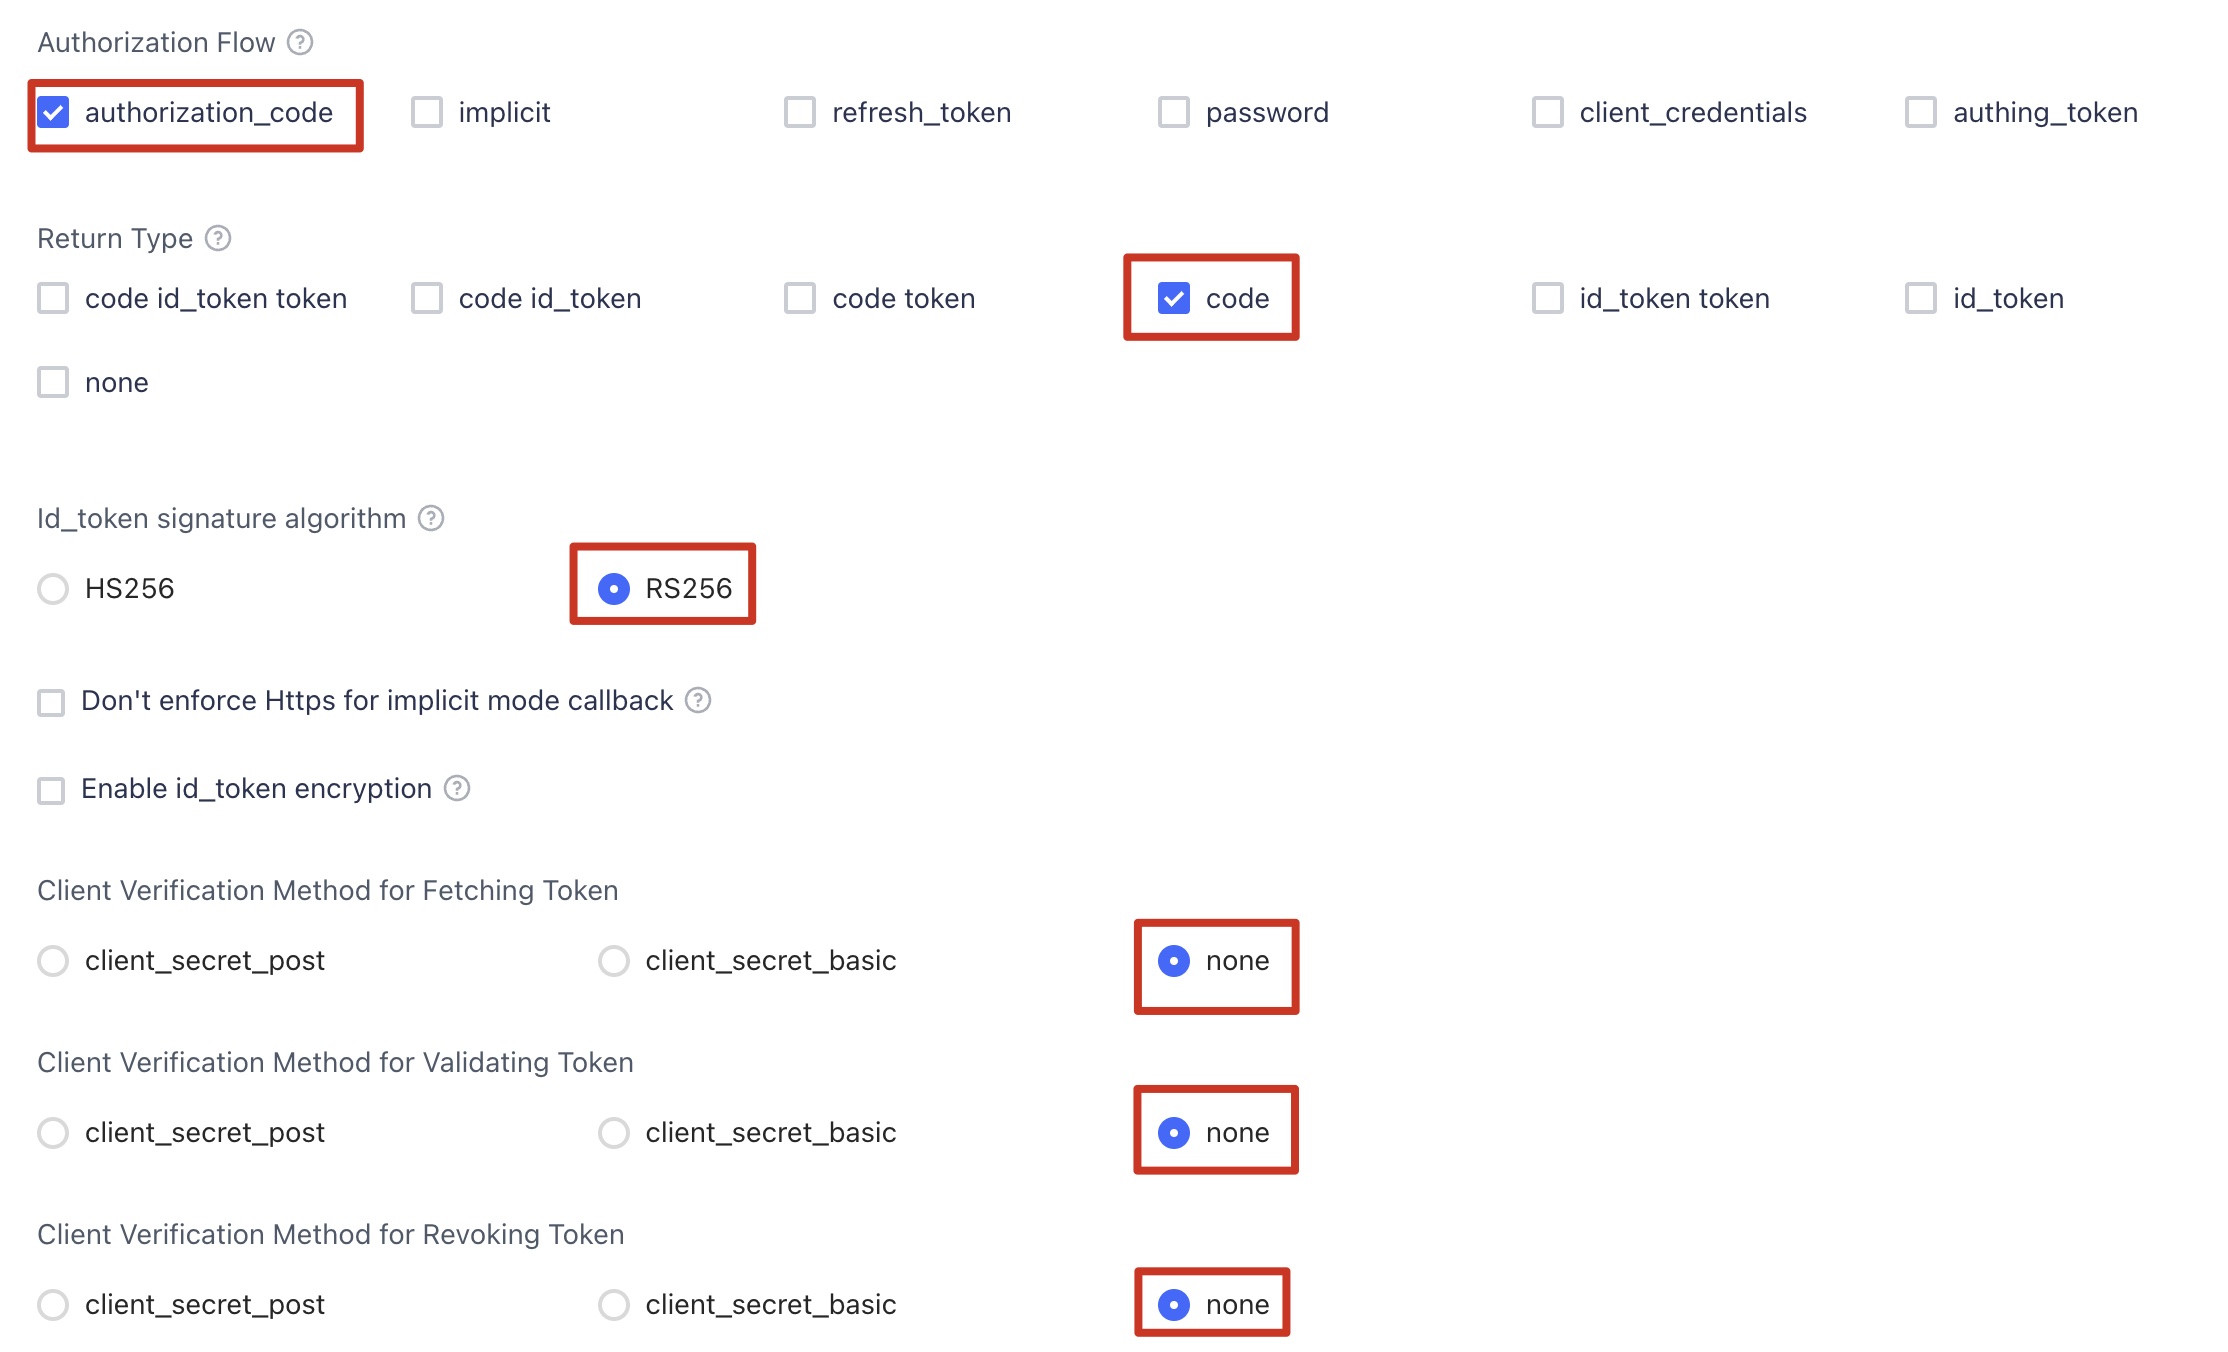Check the refresh_token flow option
The height and width of the screenshot is (1352, 2228).
[799, 112]
